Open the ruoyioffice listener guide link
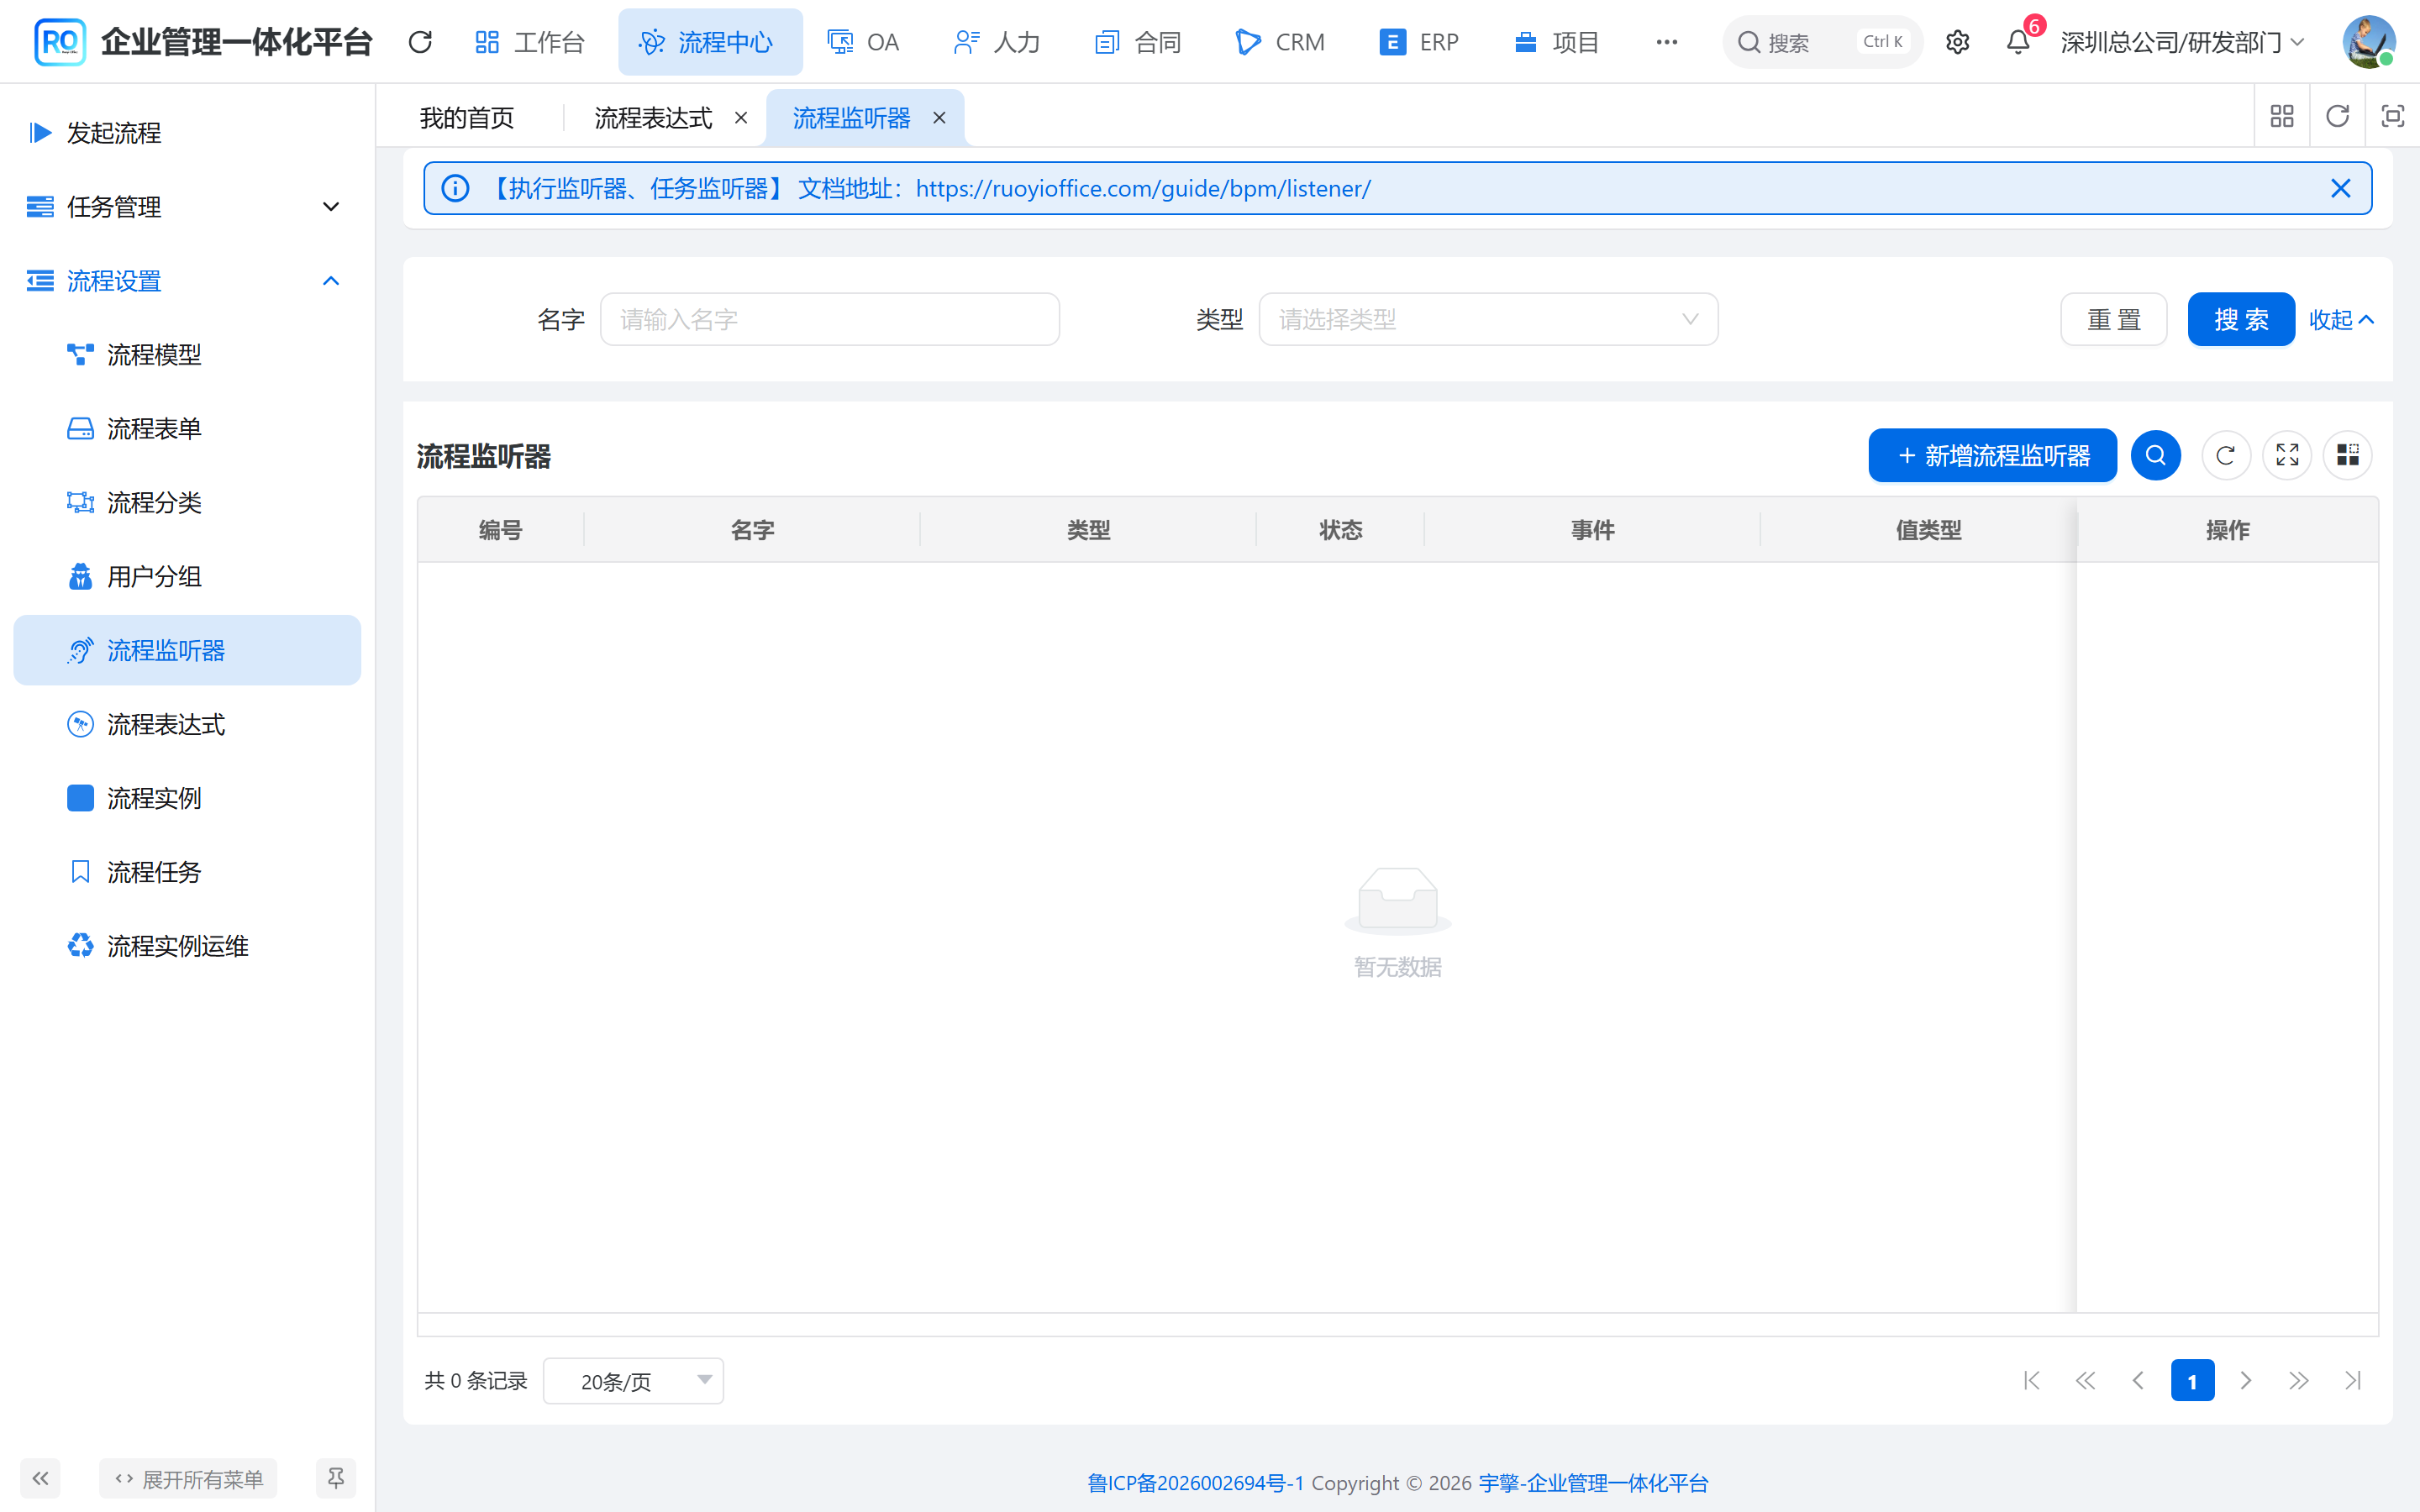Viewport: 2420px width, 1512px height. (1143, 188)
